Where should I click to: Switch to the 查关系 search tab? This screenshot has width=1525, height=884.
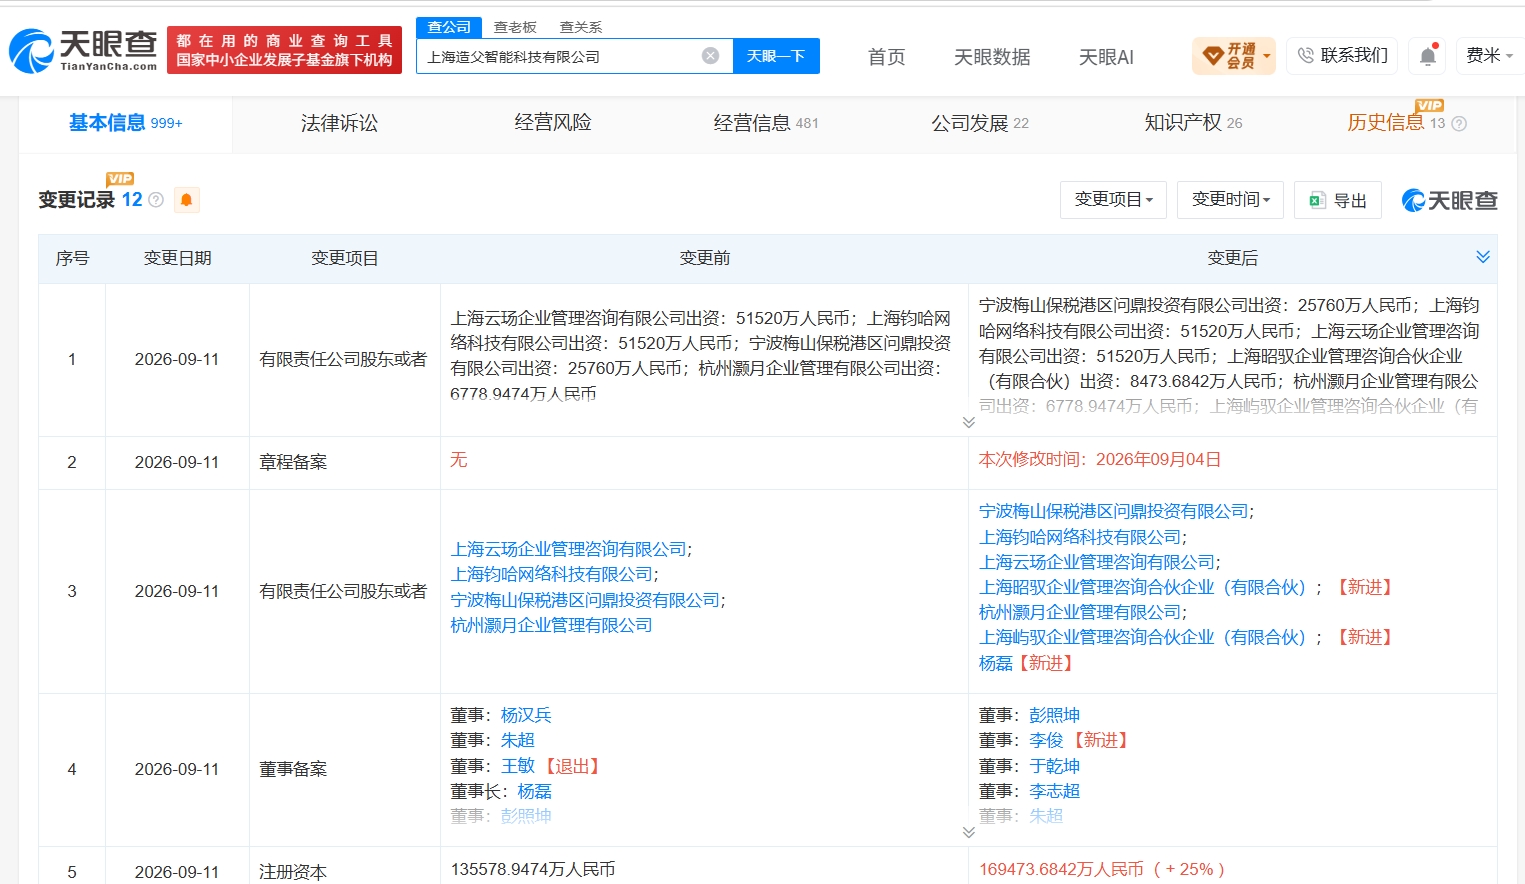(x=580, y=27)
